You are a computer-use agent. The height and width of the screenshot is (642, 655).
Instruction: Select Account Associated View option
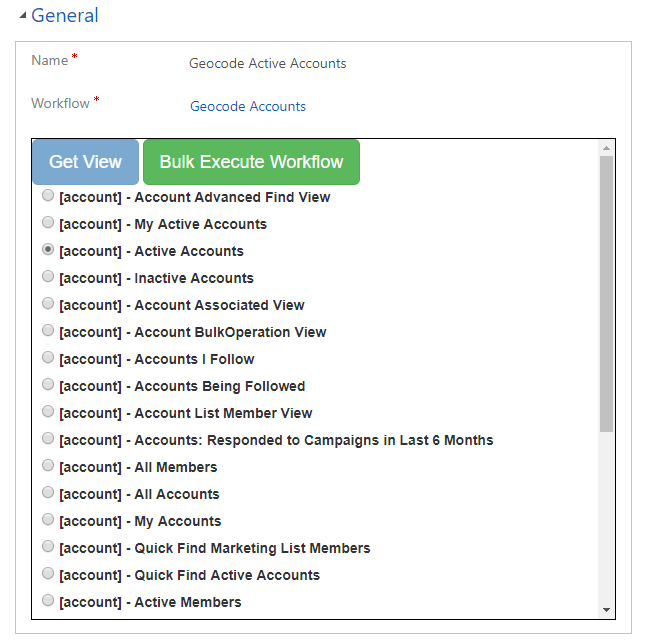[48, 305]
